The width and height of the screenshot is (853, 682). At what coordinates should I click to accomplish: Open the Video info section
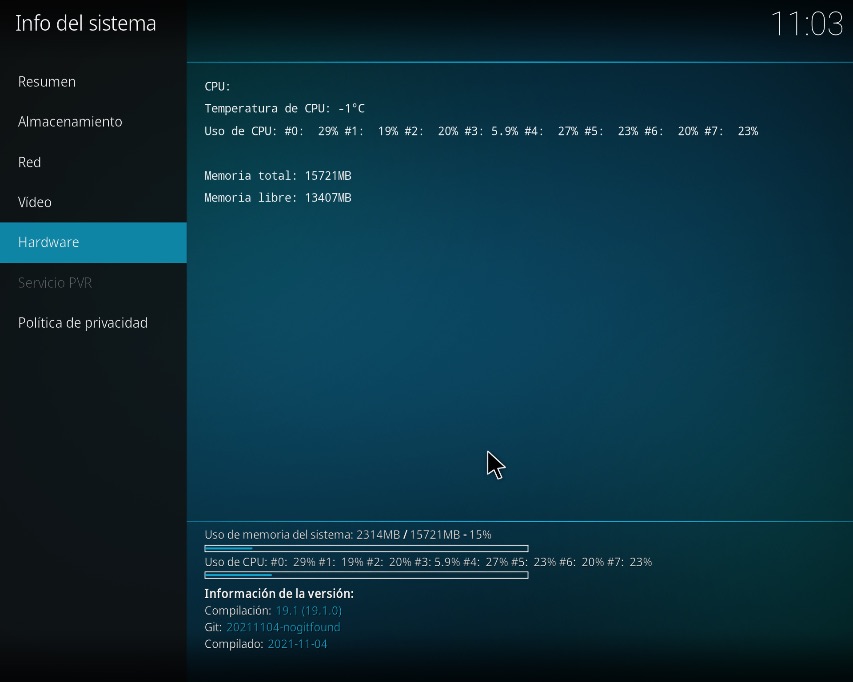93,202
